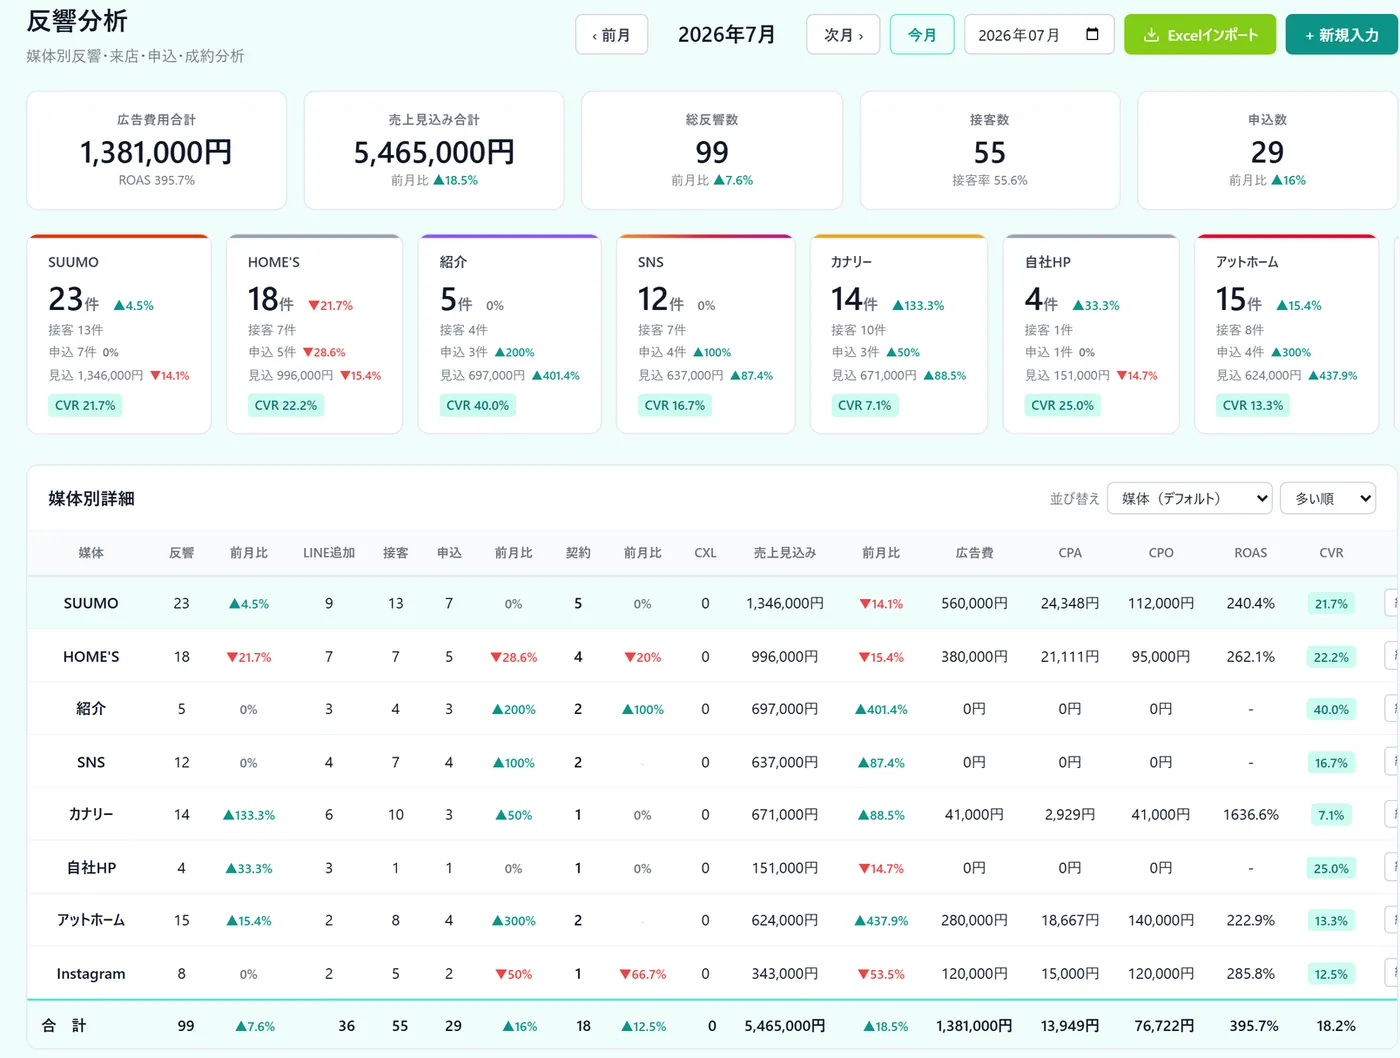Click the 申込数 summary card
This screenshot has width=1400, height=1058.
click(x=1267, y=150)
